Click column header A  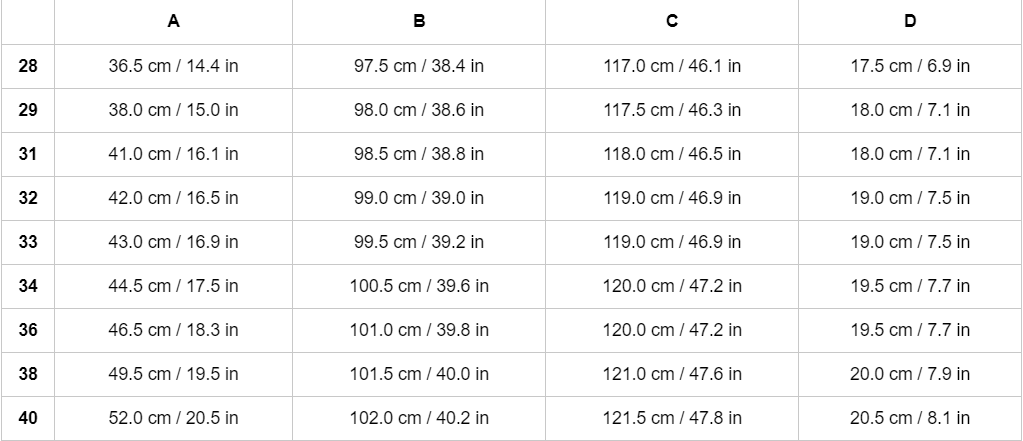173,21
